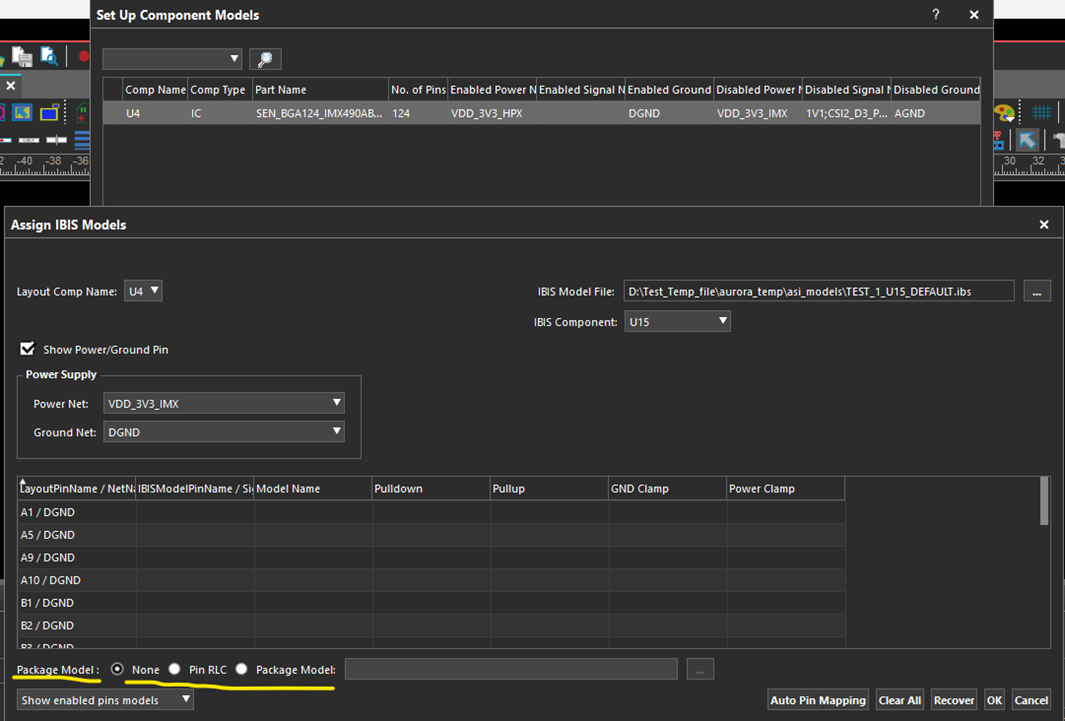1065x721 pixels.
Task: Click the Comp Name column header
Action: (x=155, y=90)
